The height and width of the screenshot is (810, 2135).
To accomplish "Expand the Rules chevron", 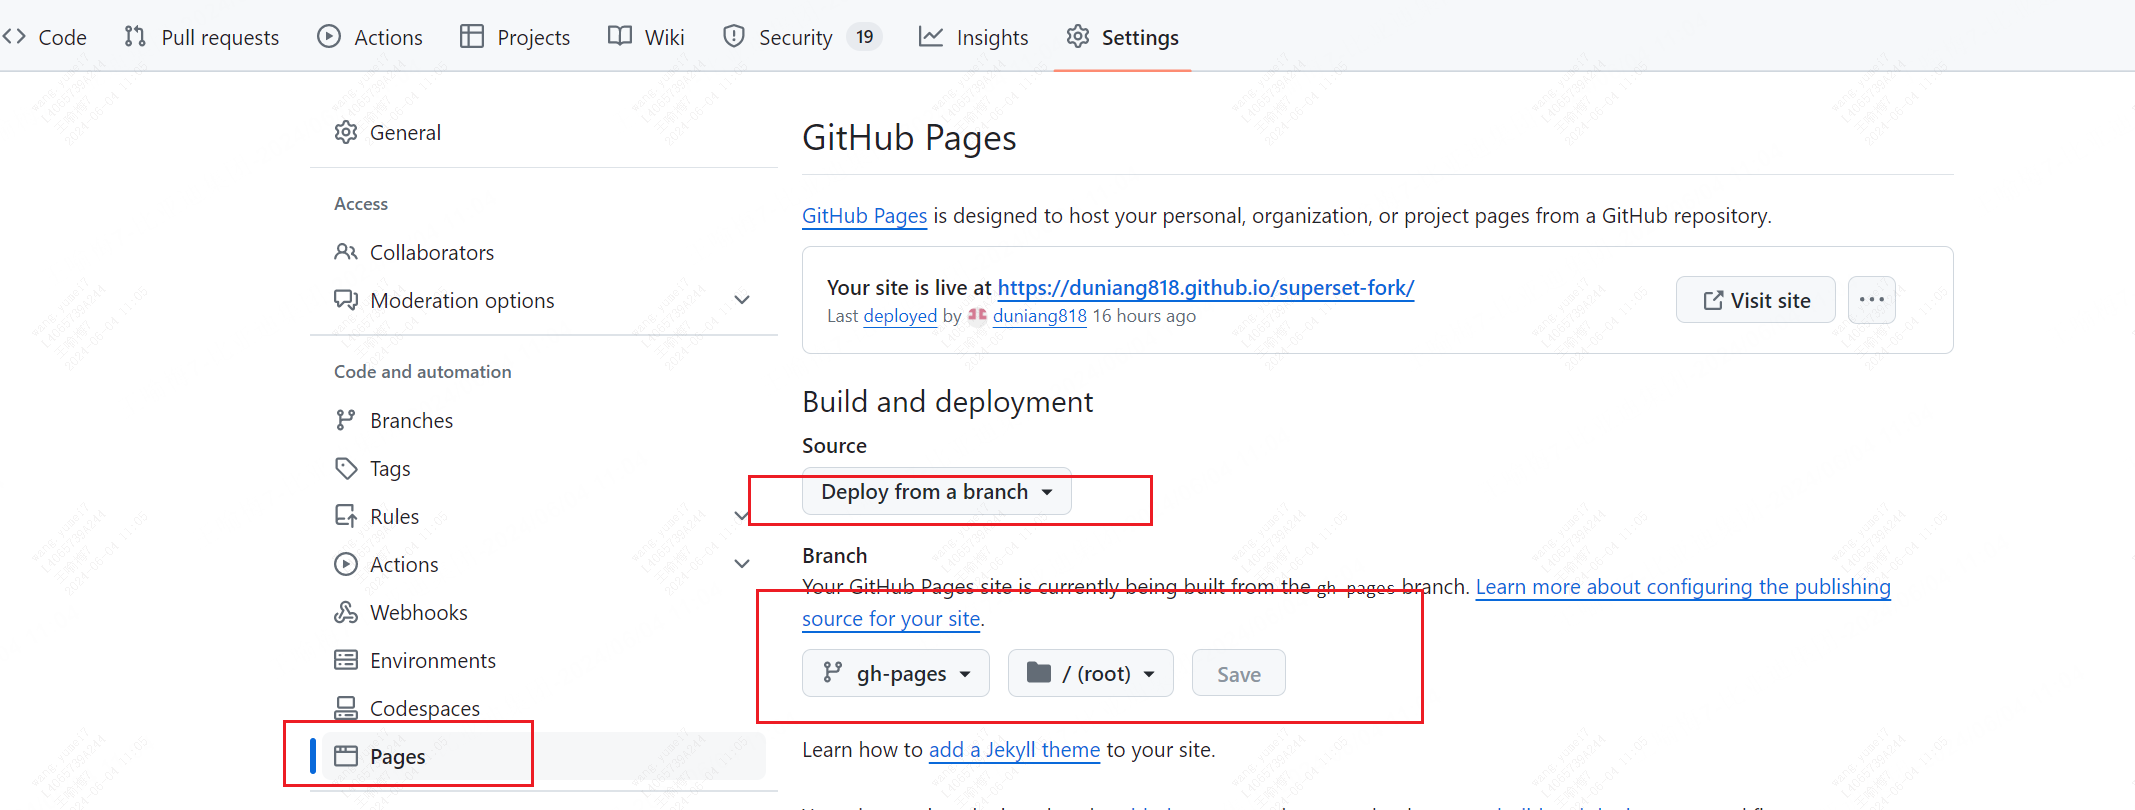I will coord(742,516).
